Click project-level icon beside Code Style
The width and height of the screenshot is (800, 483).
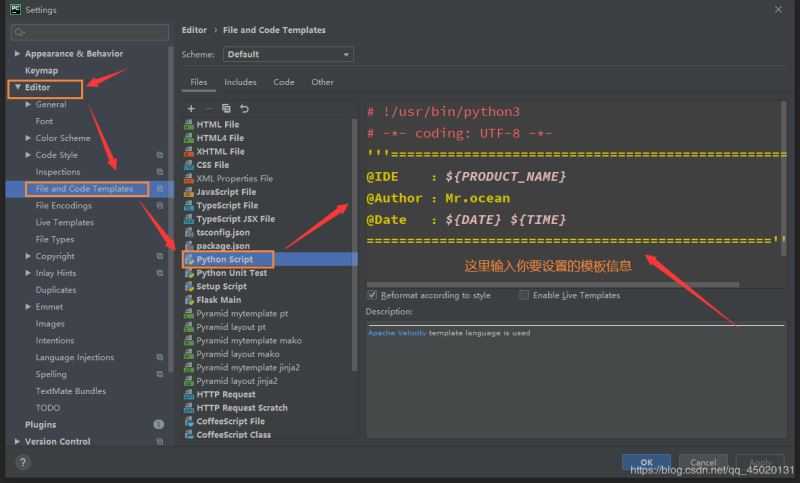pos(160,155)
